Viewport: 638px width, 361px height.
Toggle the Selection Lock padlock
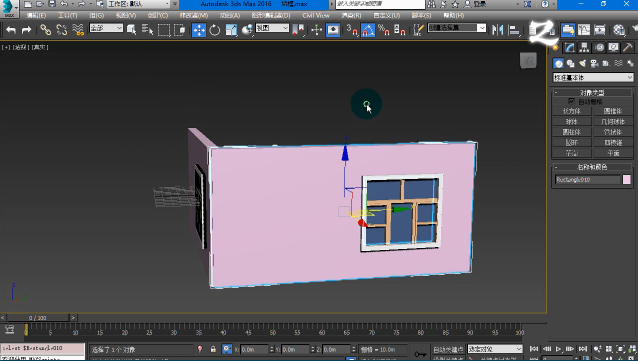pyautogui.click(x=213, y=349)
